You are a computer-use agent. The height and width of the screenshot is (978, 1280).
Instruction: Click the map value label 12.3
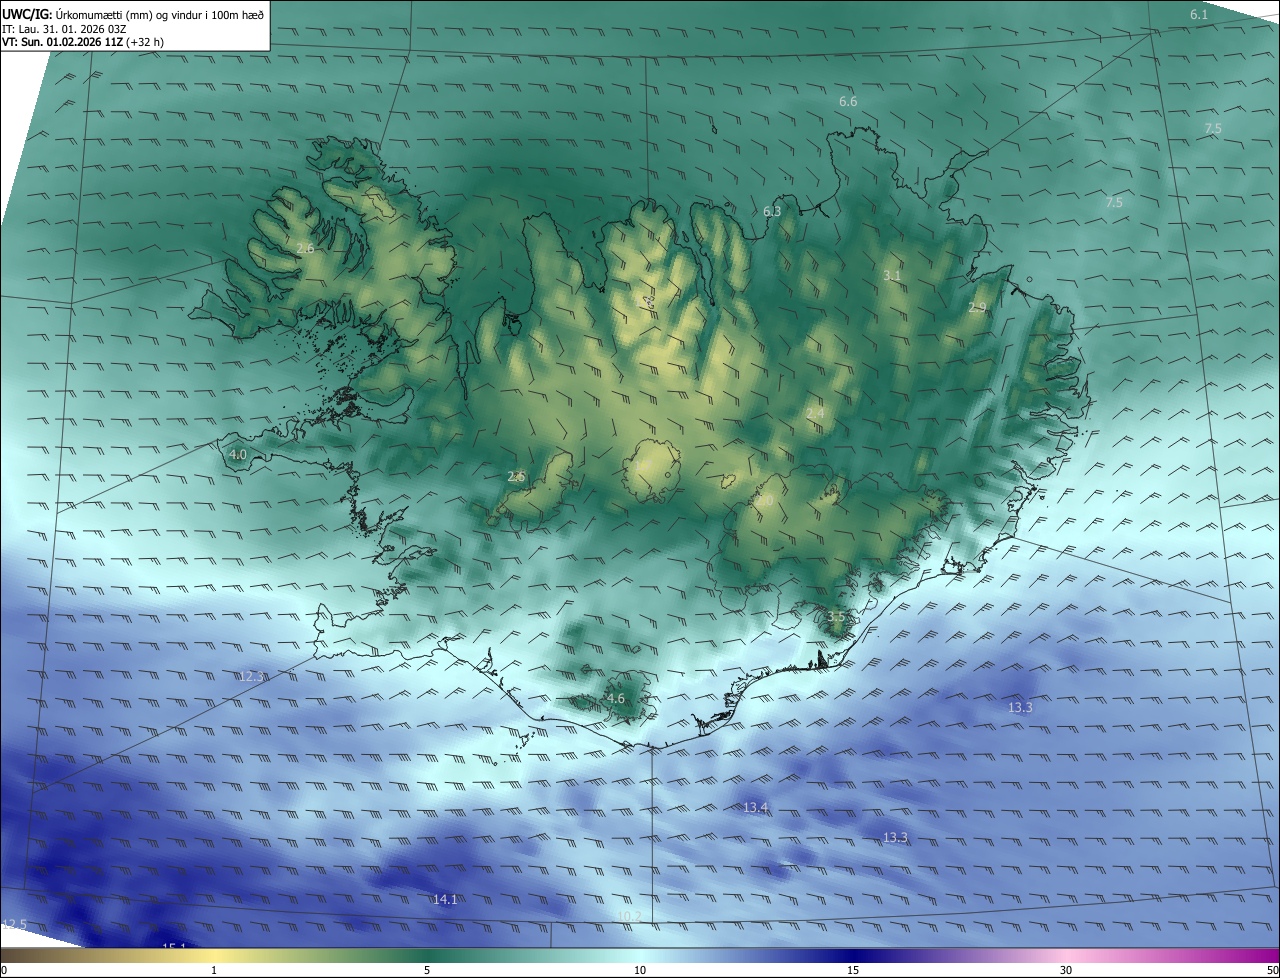point(252,677)
